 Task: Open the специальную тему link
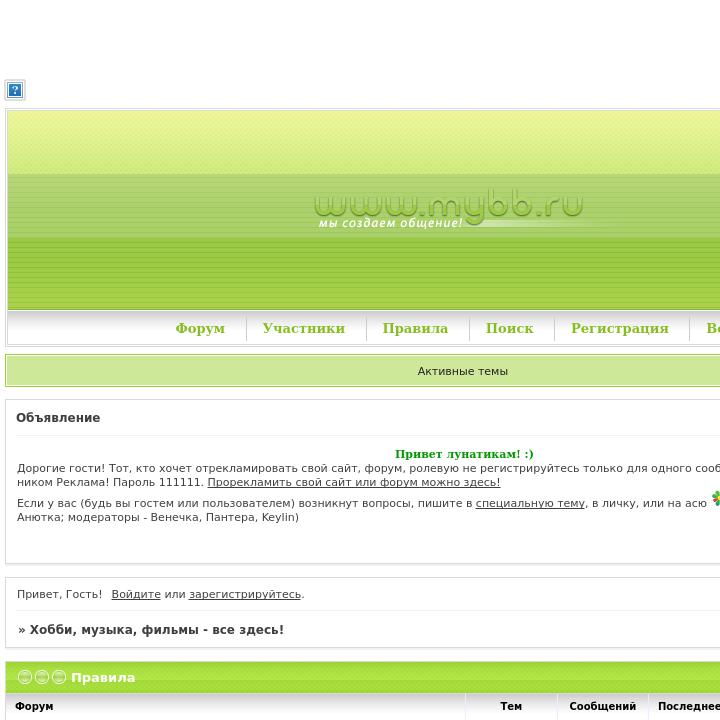pyautogui.click(x=530, y=503)
